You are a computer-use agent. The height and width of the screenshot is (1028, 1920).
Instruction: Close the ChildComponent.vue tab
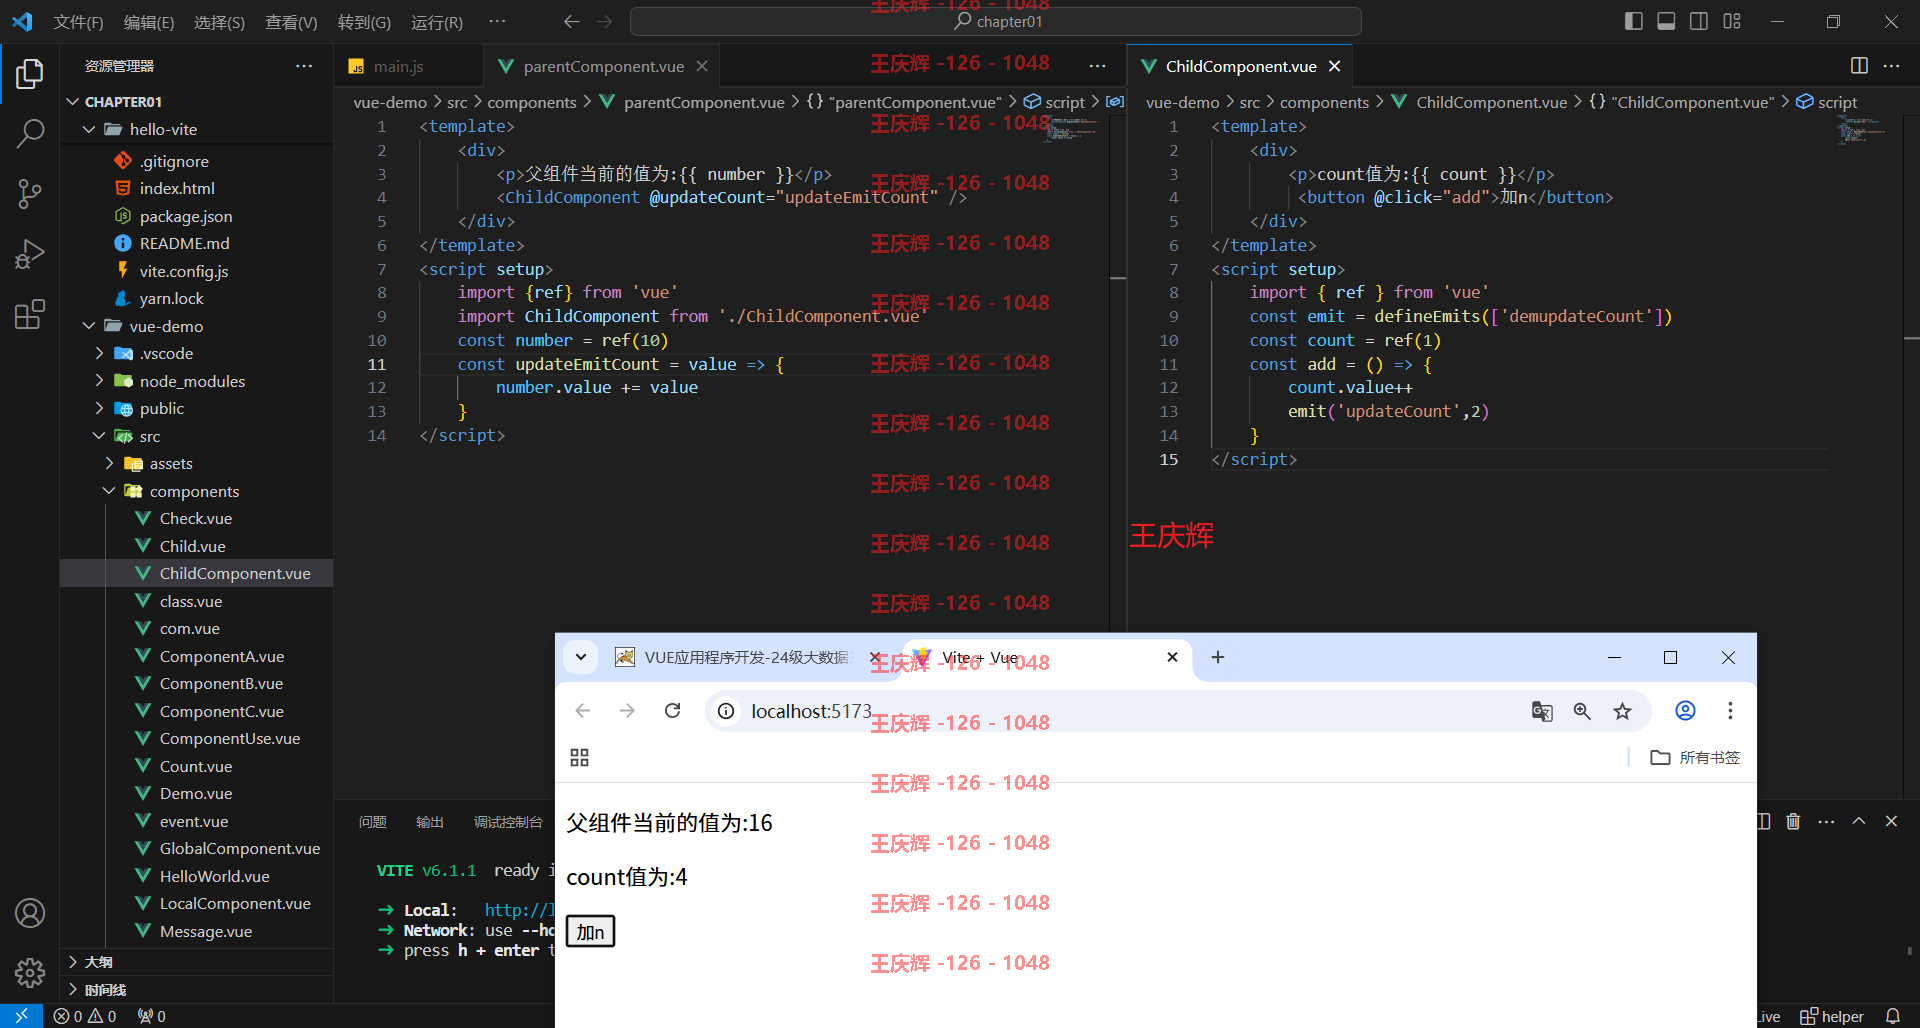pyautogui.click(x=1334, y=66)
